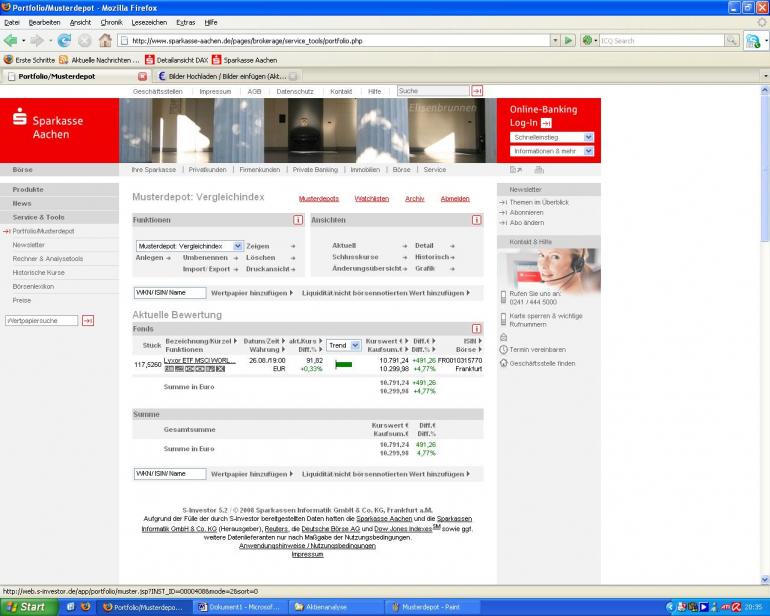Open the Schnelleinstieg dropdown
This screenshot has height=616, width=770.
point(551,138)
